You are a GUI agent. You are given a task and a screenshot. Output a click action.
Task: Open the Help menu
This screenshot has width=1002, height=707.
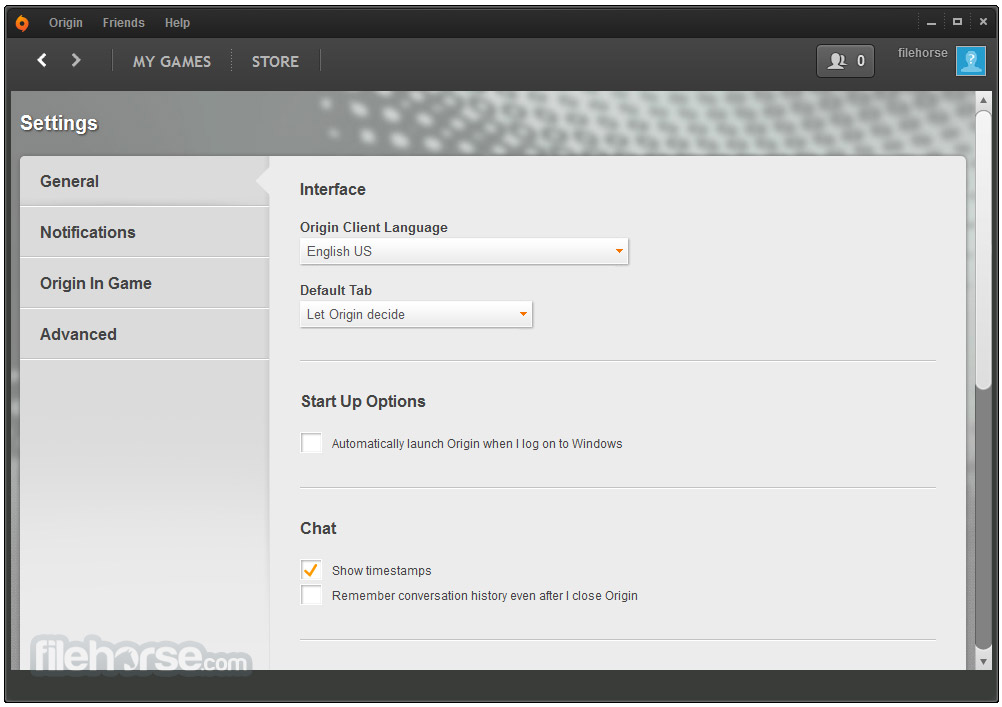point(177,23)
